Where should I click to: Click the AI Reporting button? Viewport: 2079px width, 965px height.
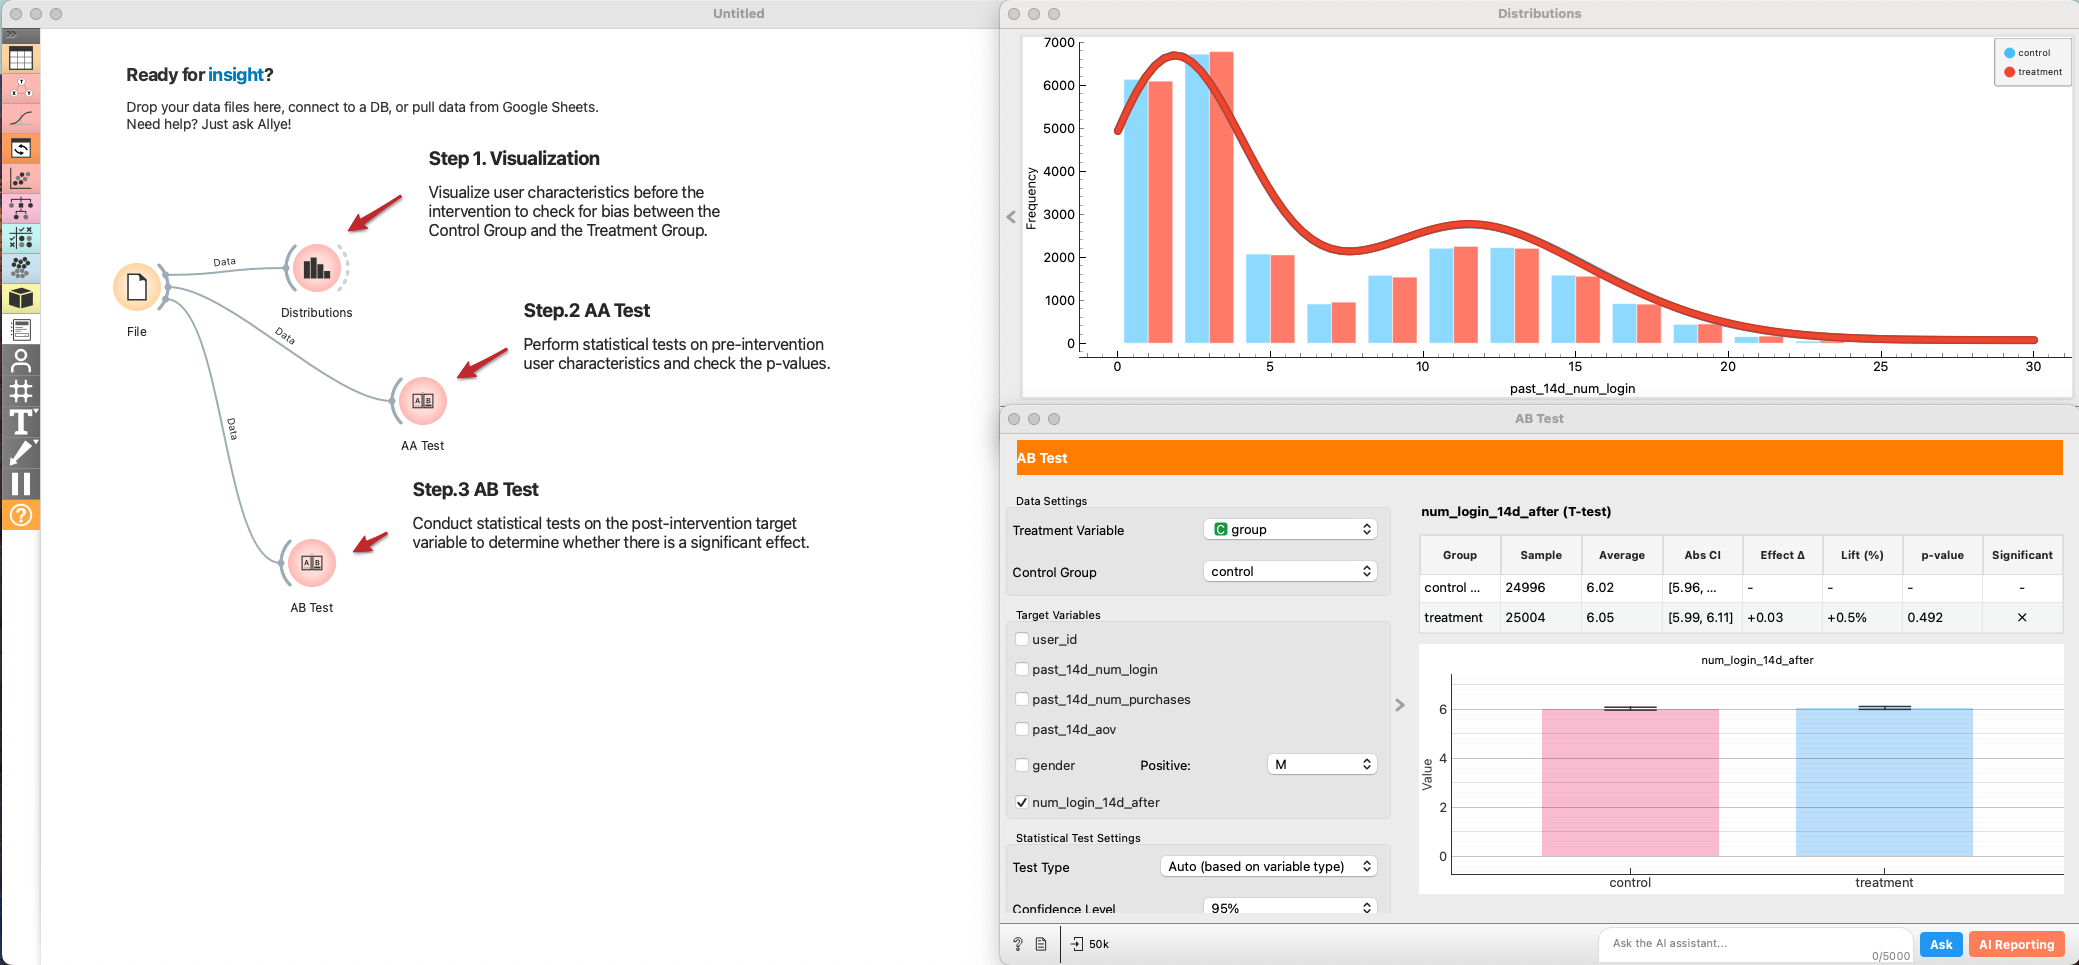(x=2016, y=944)
